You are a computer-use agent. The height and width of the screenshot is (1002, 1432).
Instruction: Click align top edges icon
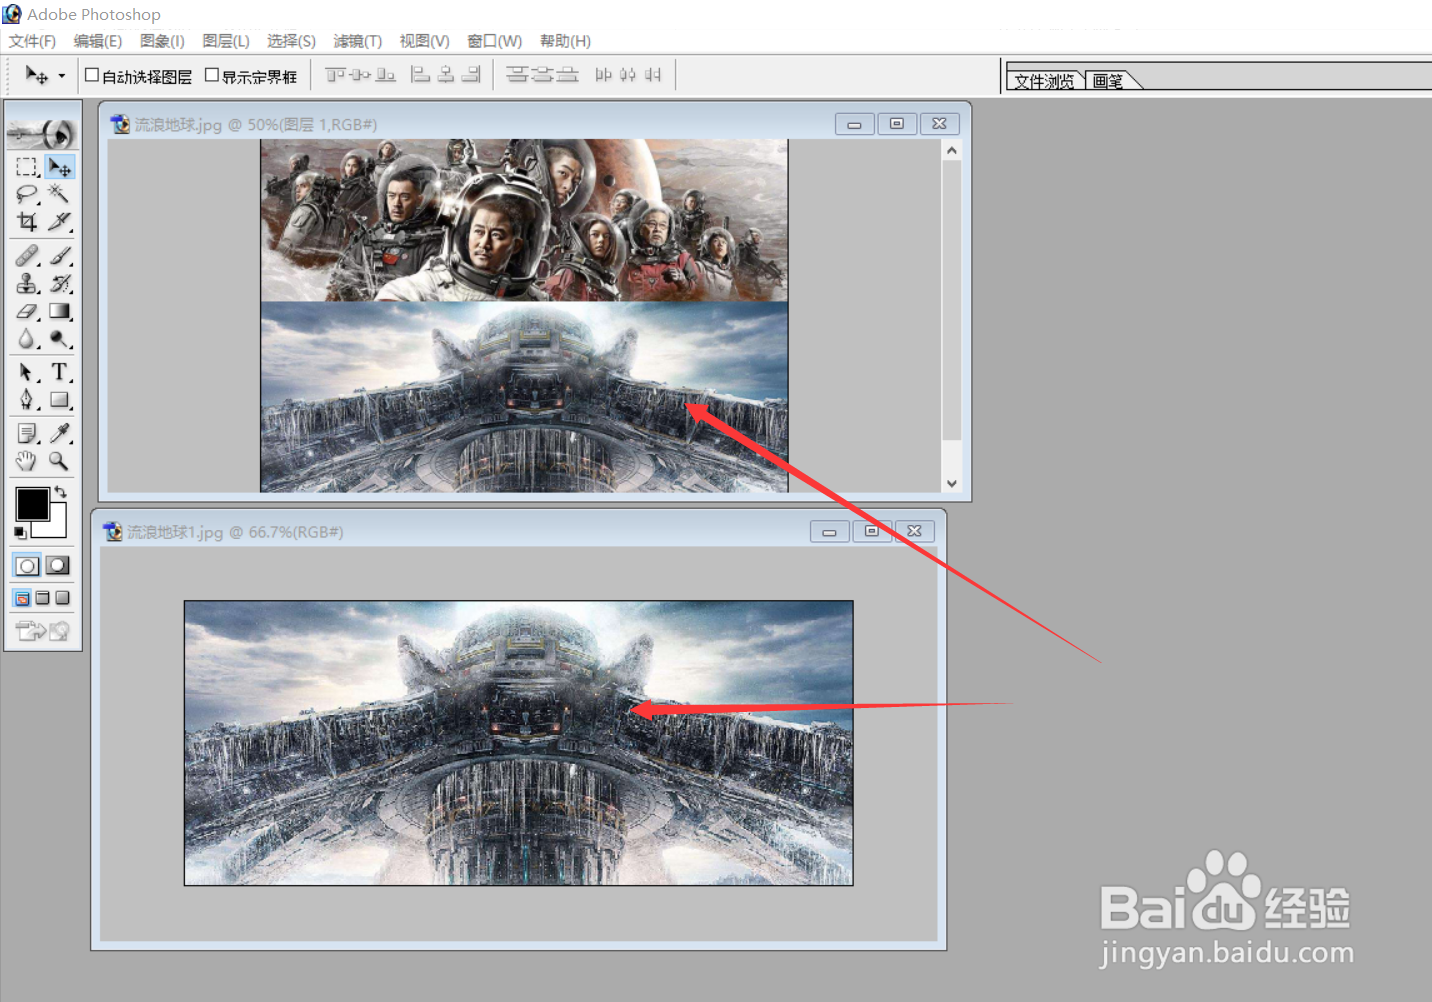click(335, 75)
